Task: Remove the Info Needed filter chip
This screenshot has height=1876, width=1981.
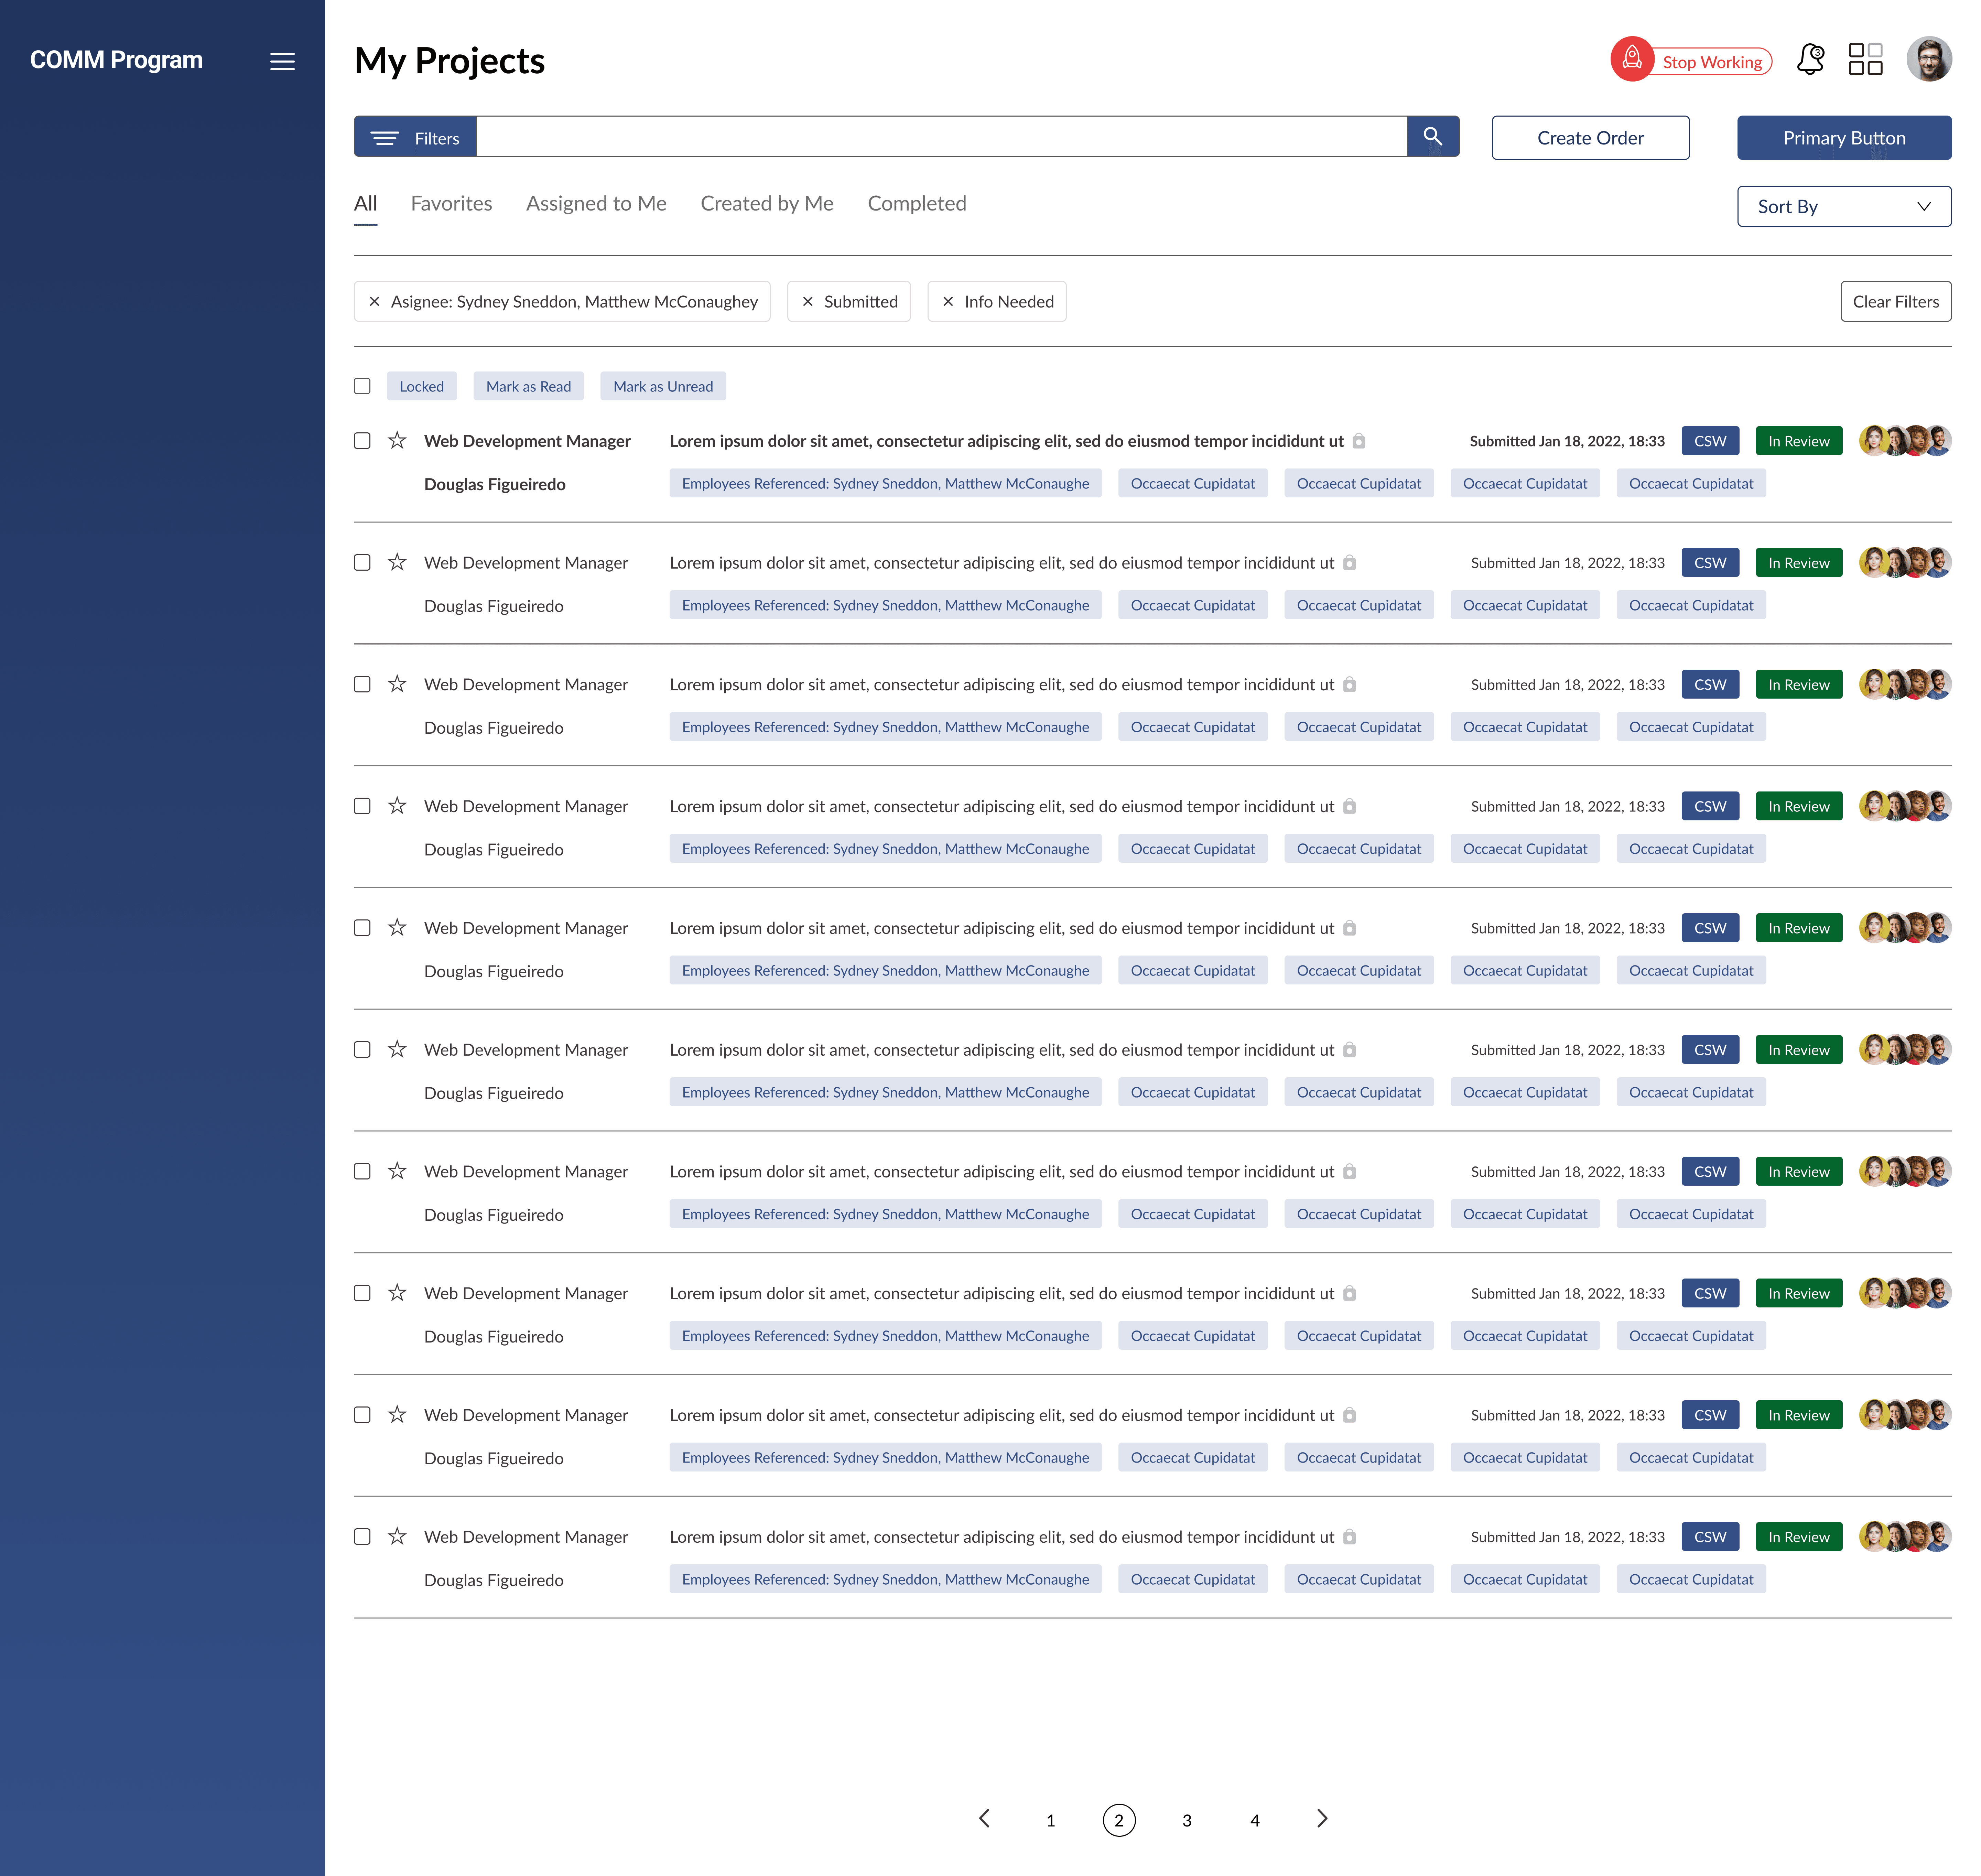Action: pos(948,302)
